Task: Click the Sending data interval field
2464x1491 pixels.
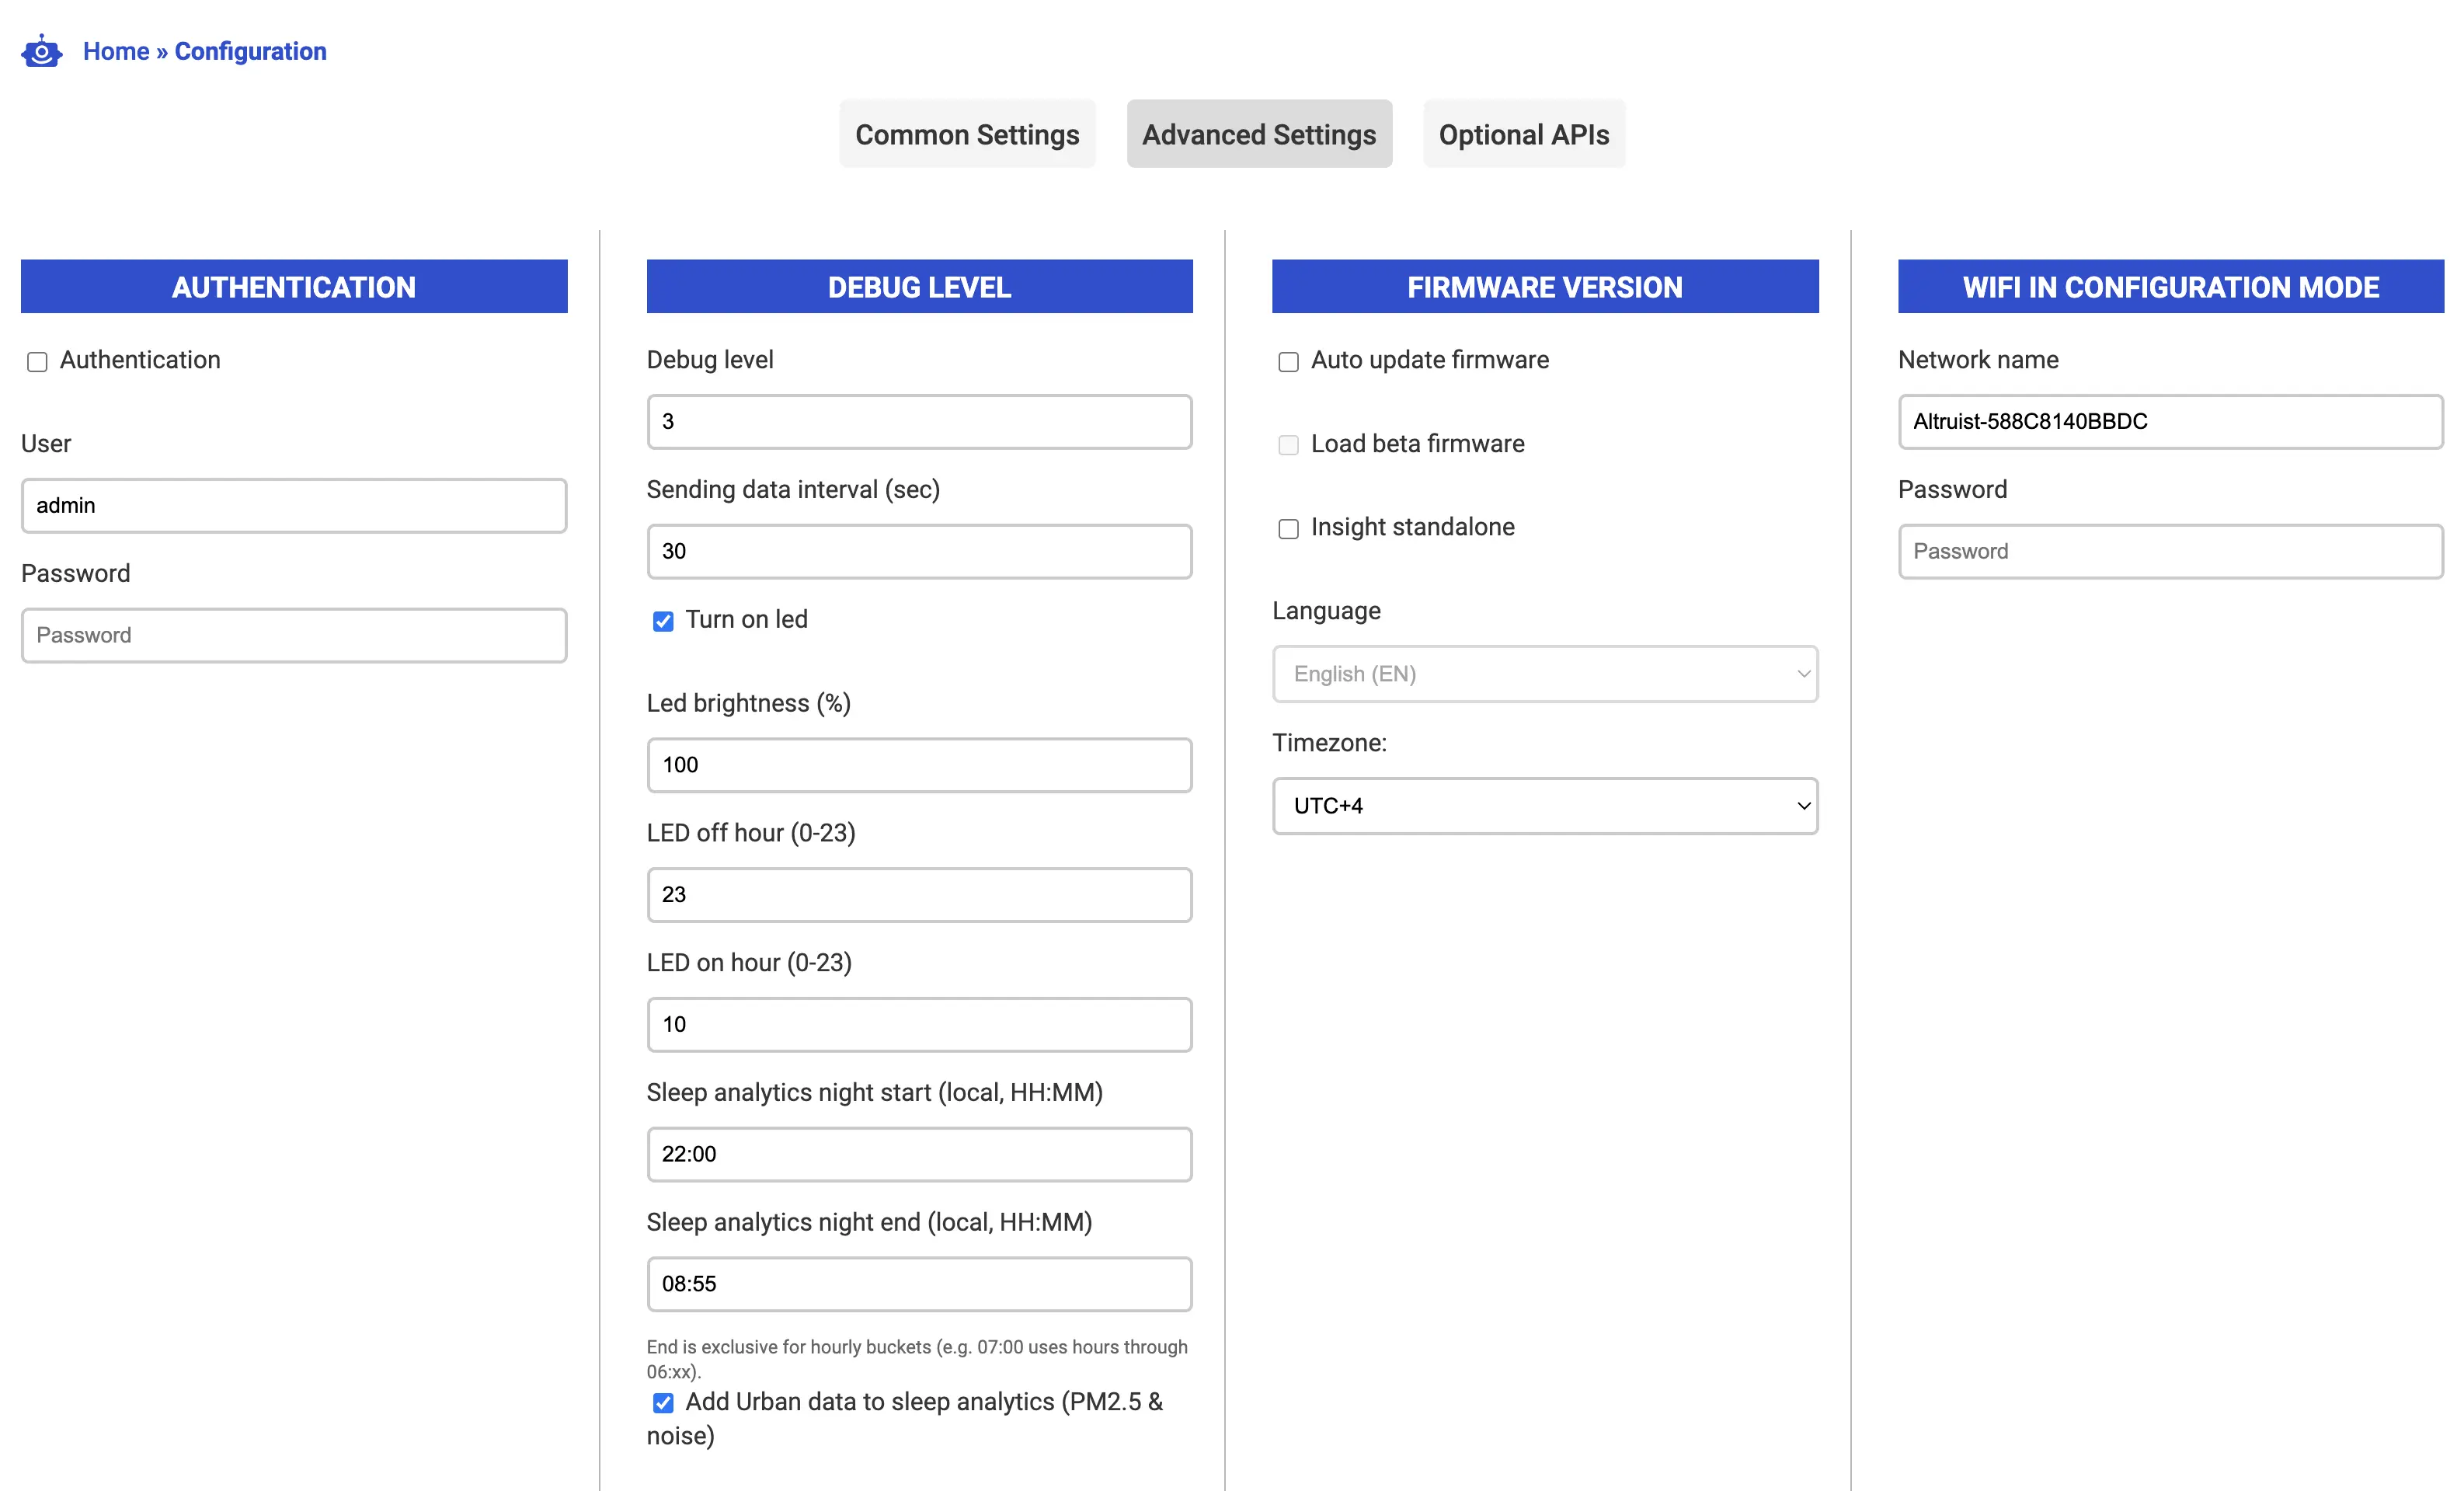Action: click(x=919, y=551)
